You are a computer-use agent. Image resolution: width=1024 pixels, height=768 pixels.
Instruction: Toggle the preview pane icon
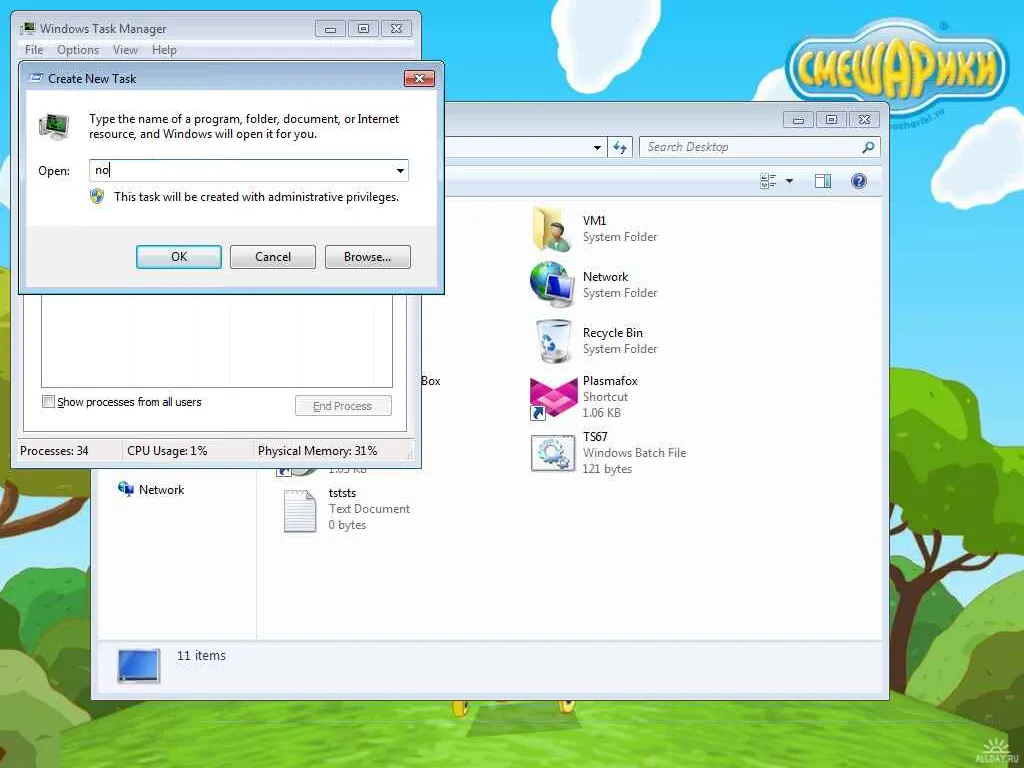click(823, 181)
